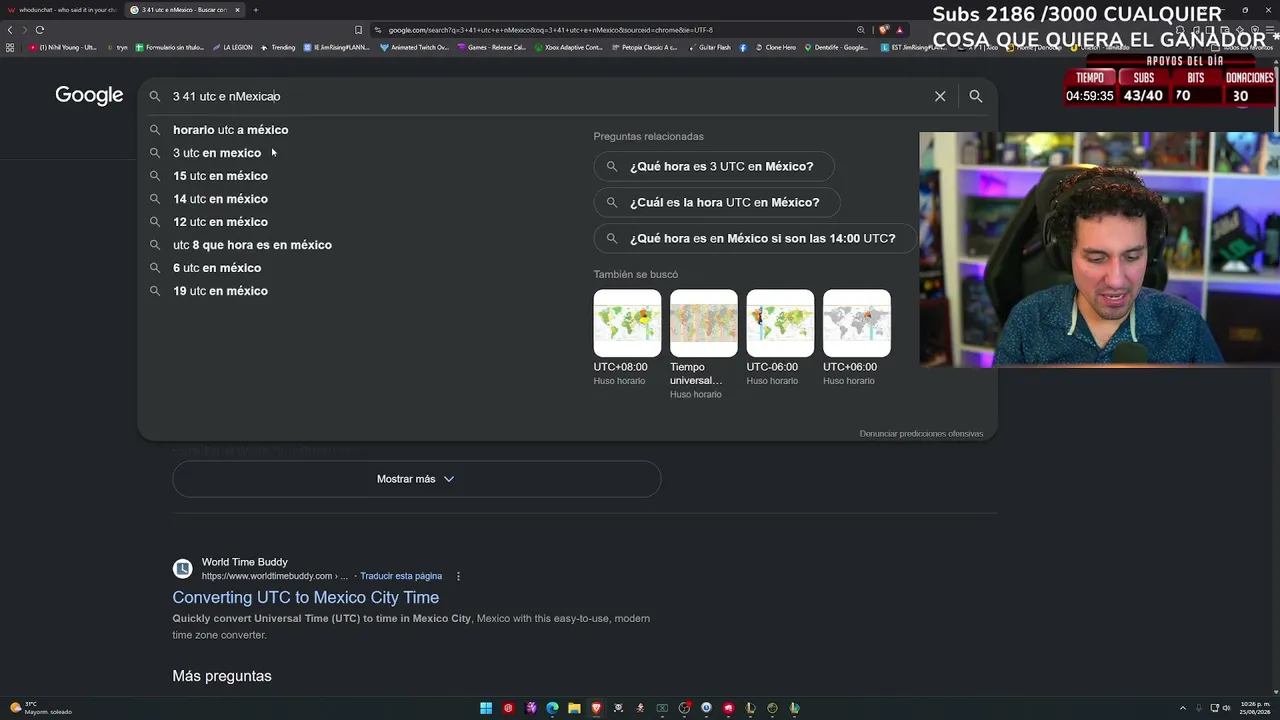This screenshot has width=1280, height=720.
Task: Click the 'Más preguntas' heading
Action: tap(222, 676)
